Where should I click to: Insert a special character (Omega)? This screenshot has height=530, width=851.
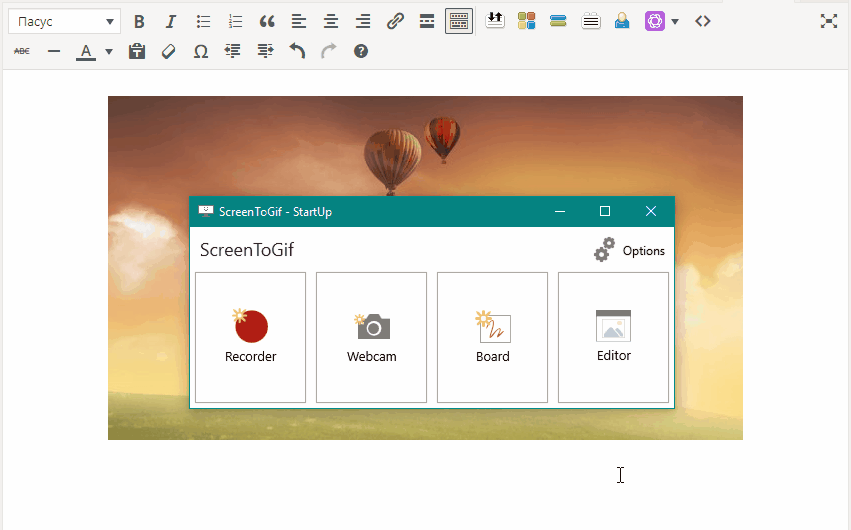click(x=201, y=52)
